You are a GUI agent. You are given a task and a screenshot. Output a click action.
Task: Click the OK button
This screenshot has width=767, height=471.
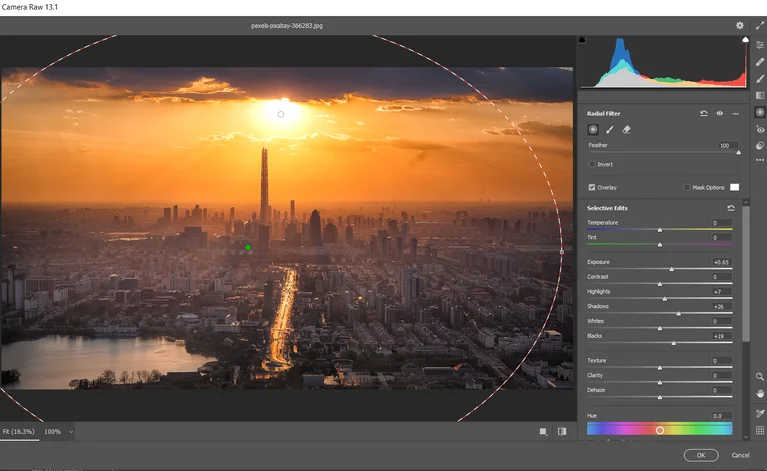[700, 455]
